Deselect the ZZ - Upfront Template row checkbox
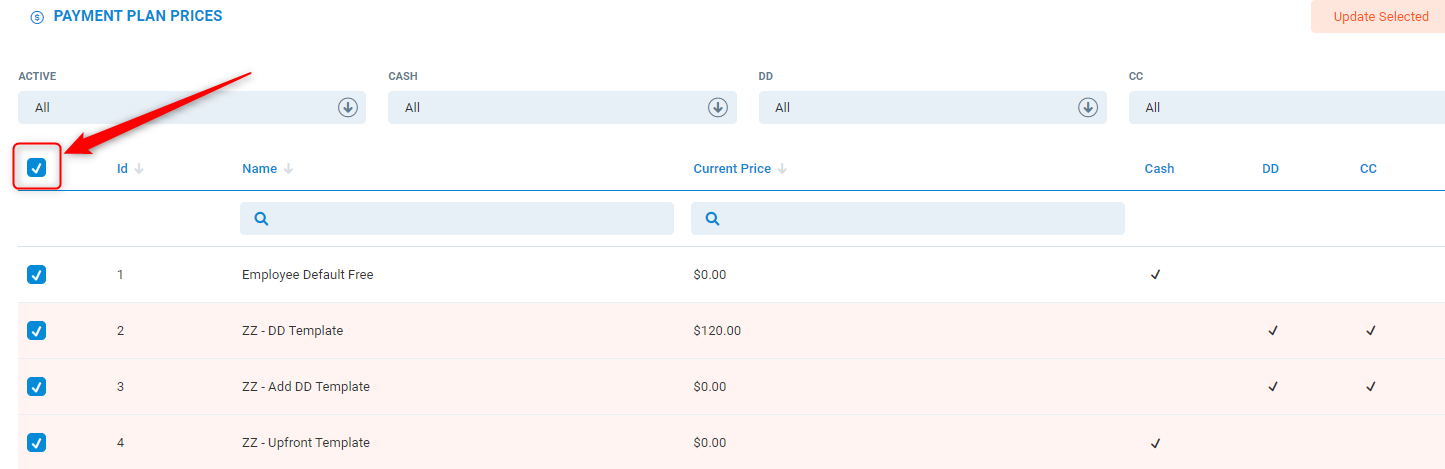Viewport: 1445px width, 469px height. [37, 443]
